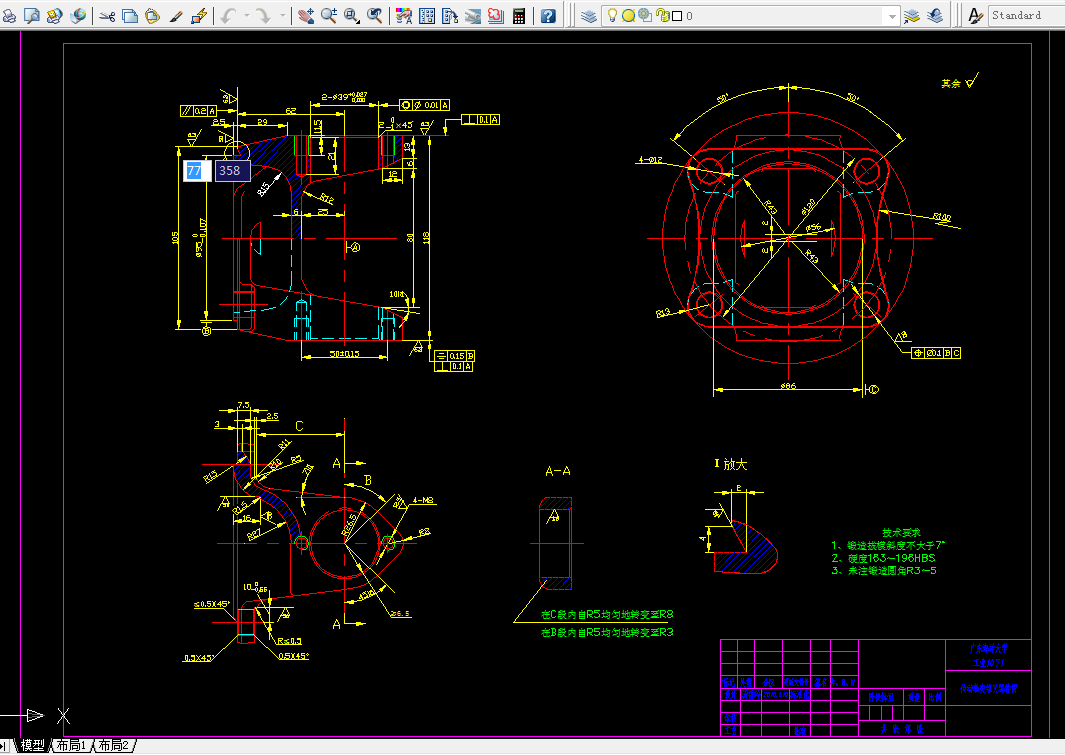Click the Redo arrow
The height and width of the screenshot is (755, 1065).
coord(264,16)
